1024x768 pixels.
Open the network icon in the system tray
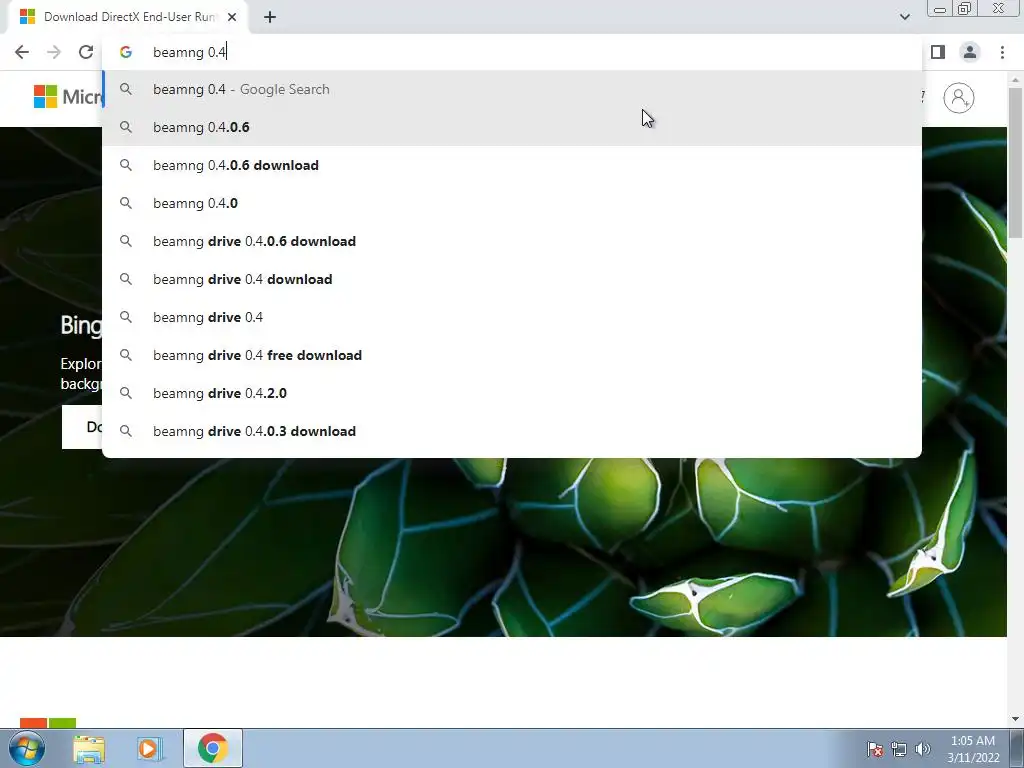(x=899, y=749)
